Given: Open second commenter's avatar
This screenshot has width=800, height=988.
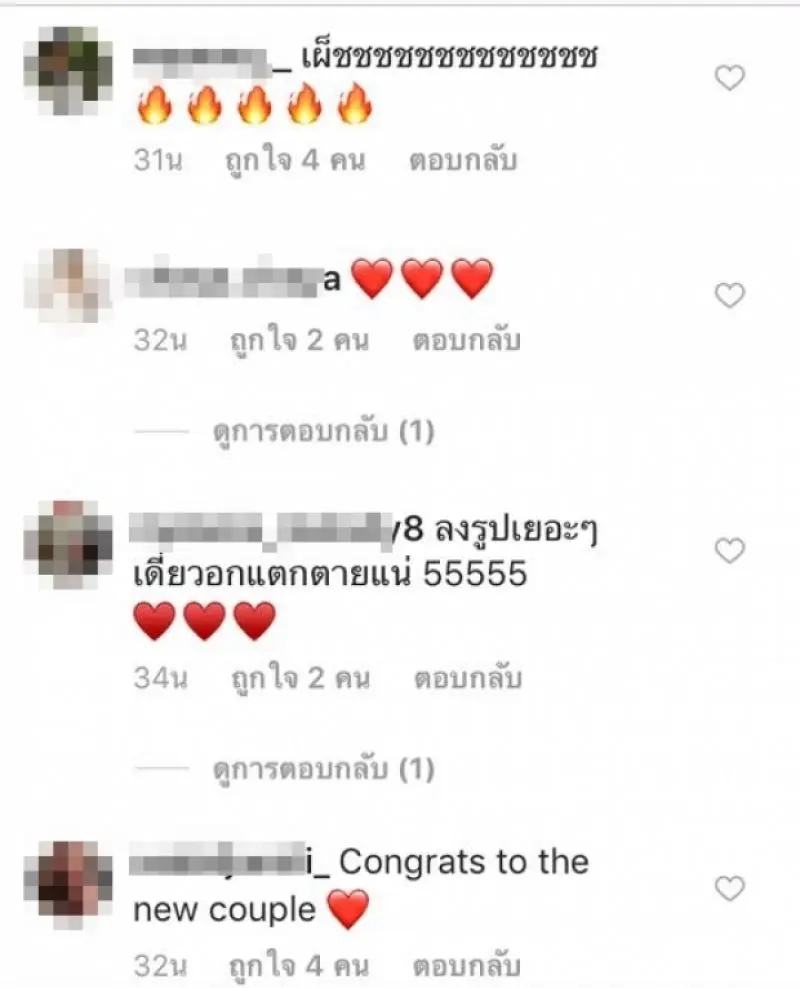Looking at the screenshot, I should pyautogui.click(x=68, y=285).
